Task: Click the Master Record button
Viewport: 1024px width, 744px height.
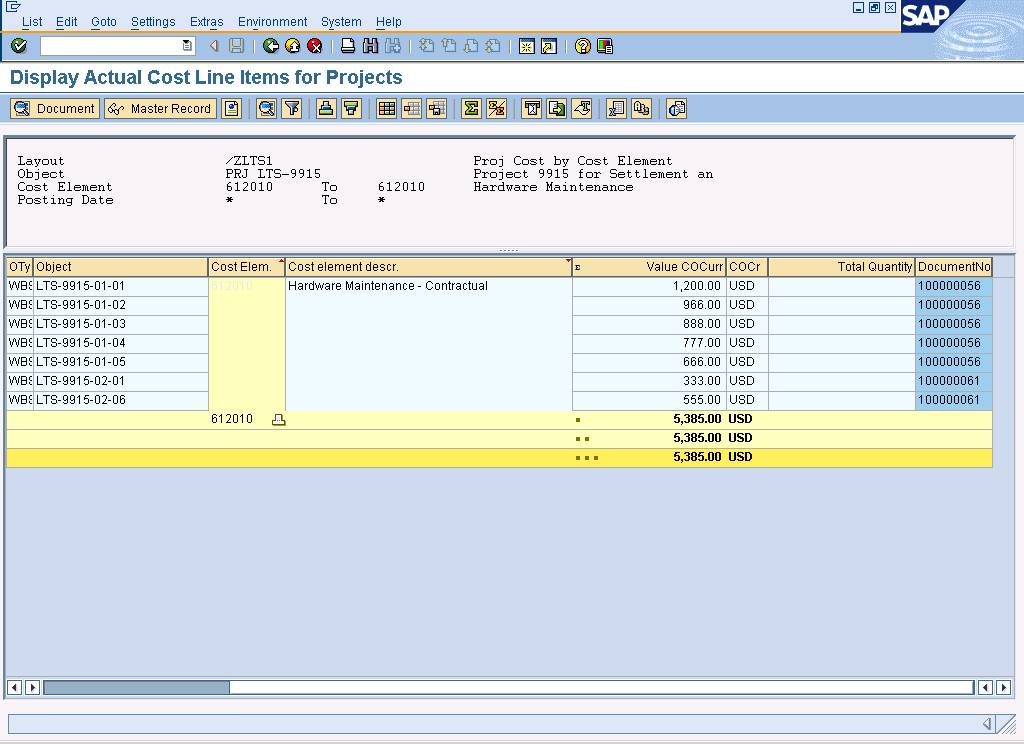Action: click(x=160, y=108)
